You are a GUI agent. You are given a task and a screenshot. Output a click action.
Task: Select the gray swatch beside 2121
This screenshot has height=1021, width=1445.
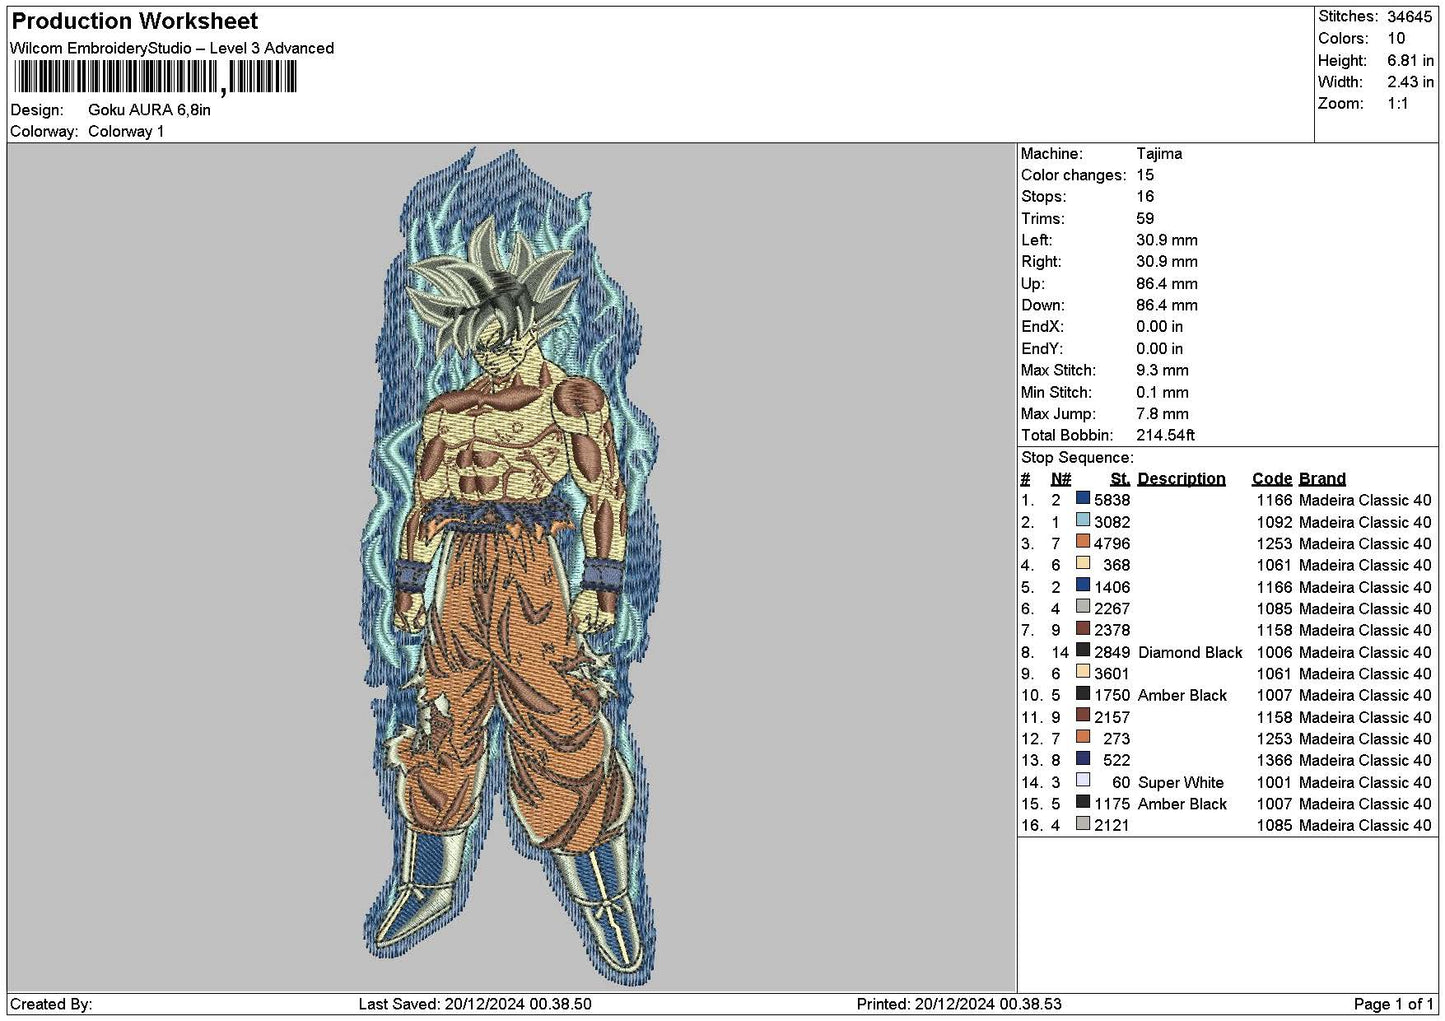click(1083, 824)
